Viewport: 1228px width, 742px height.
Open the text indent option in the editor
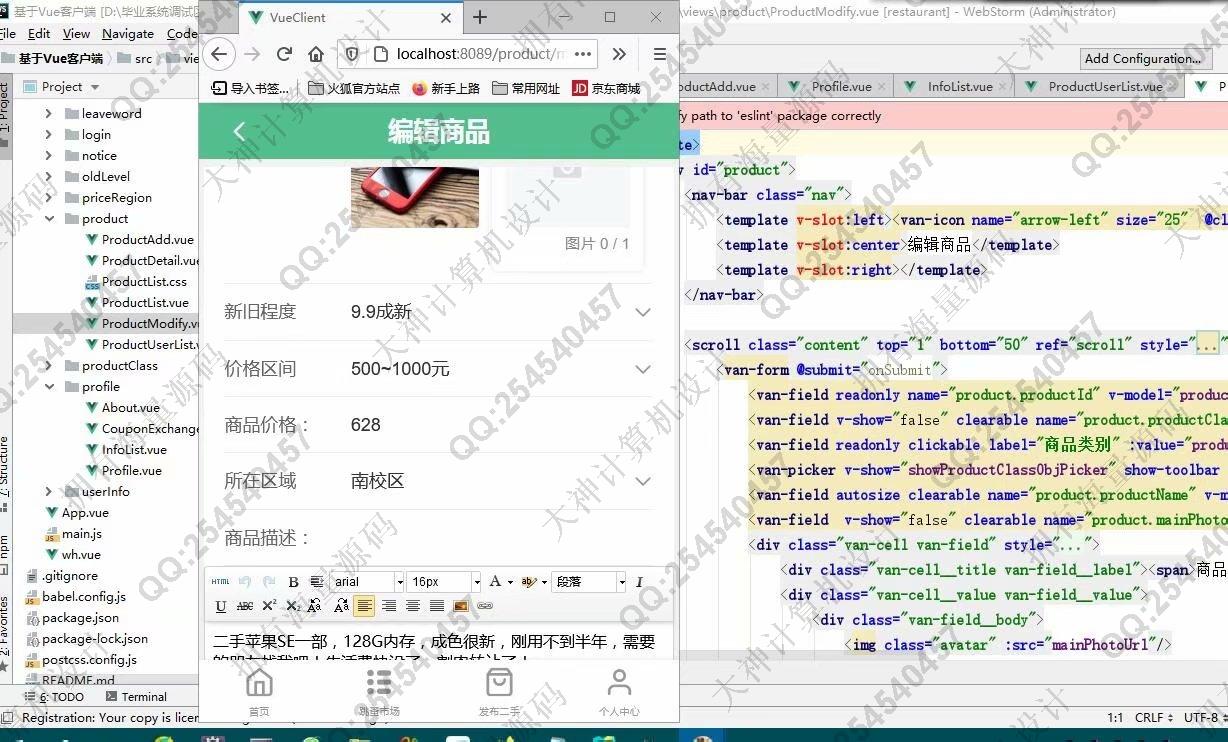[x=317, y=582]
